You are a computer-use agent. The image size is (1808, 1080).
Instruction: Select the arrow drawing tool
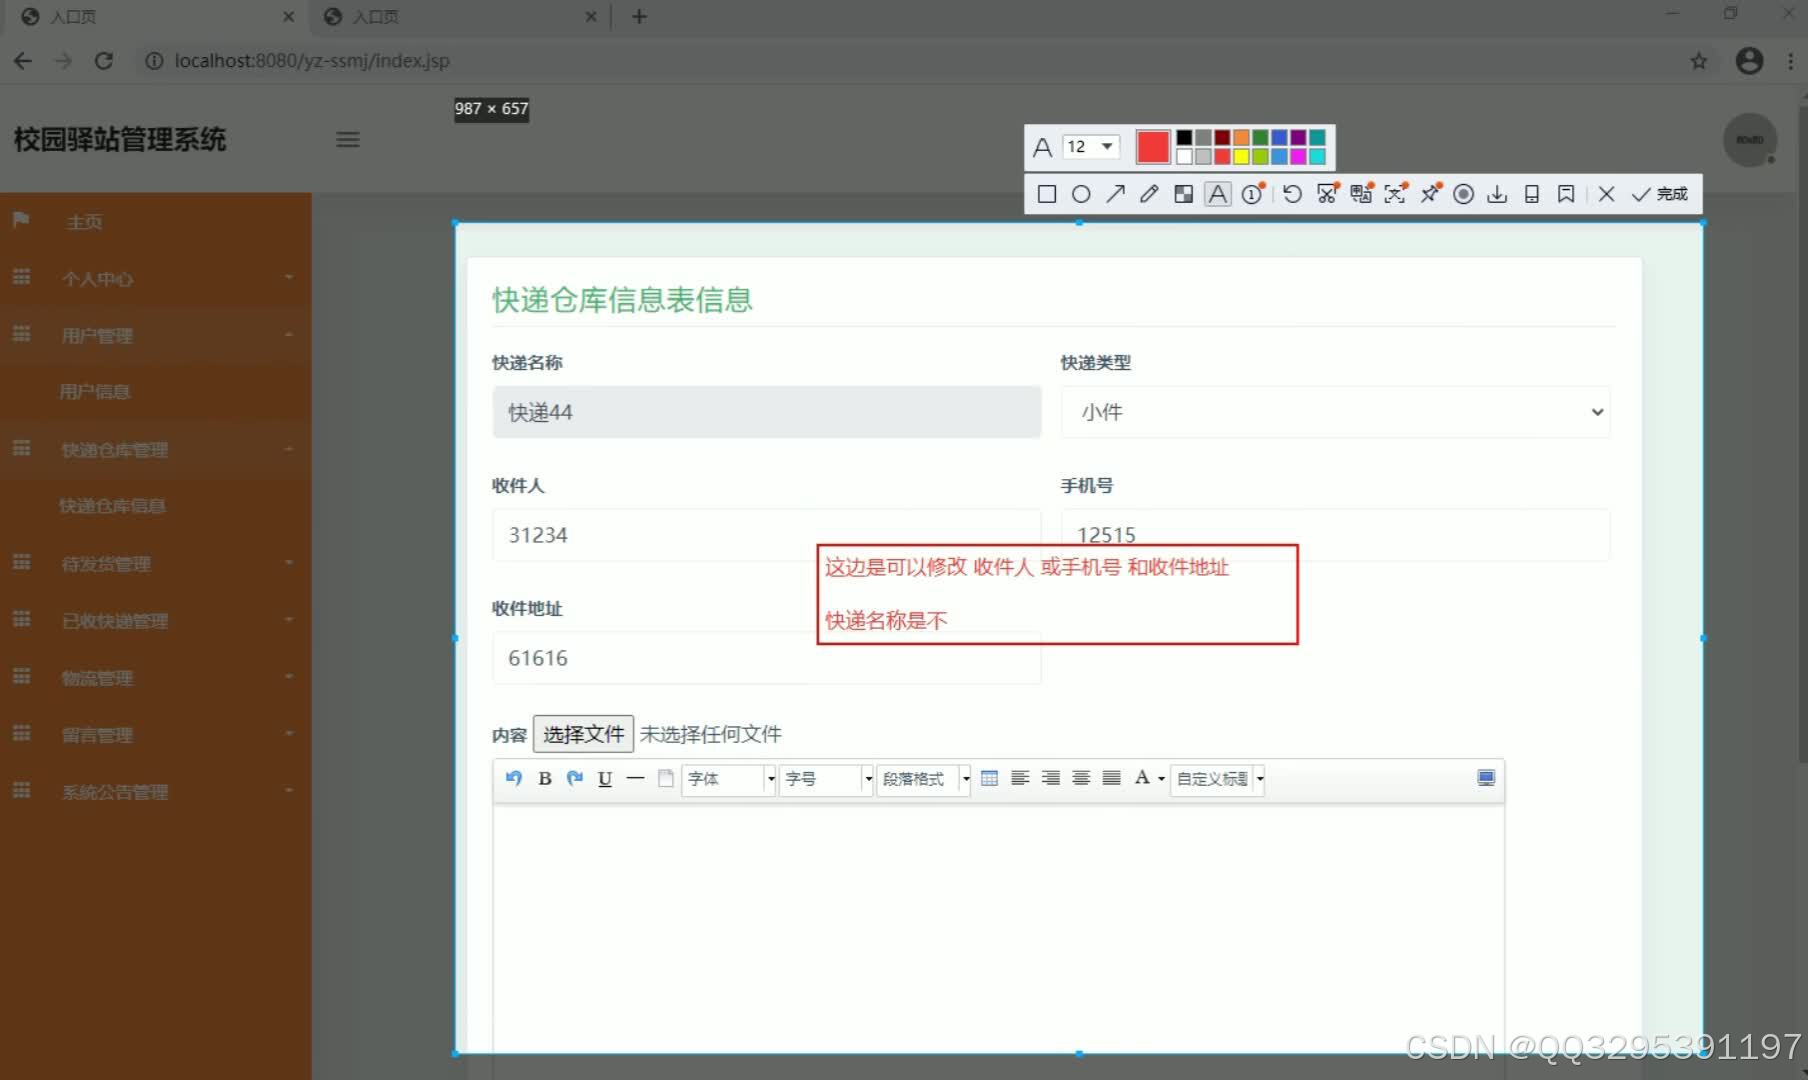click(1115, 194)
